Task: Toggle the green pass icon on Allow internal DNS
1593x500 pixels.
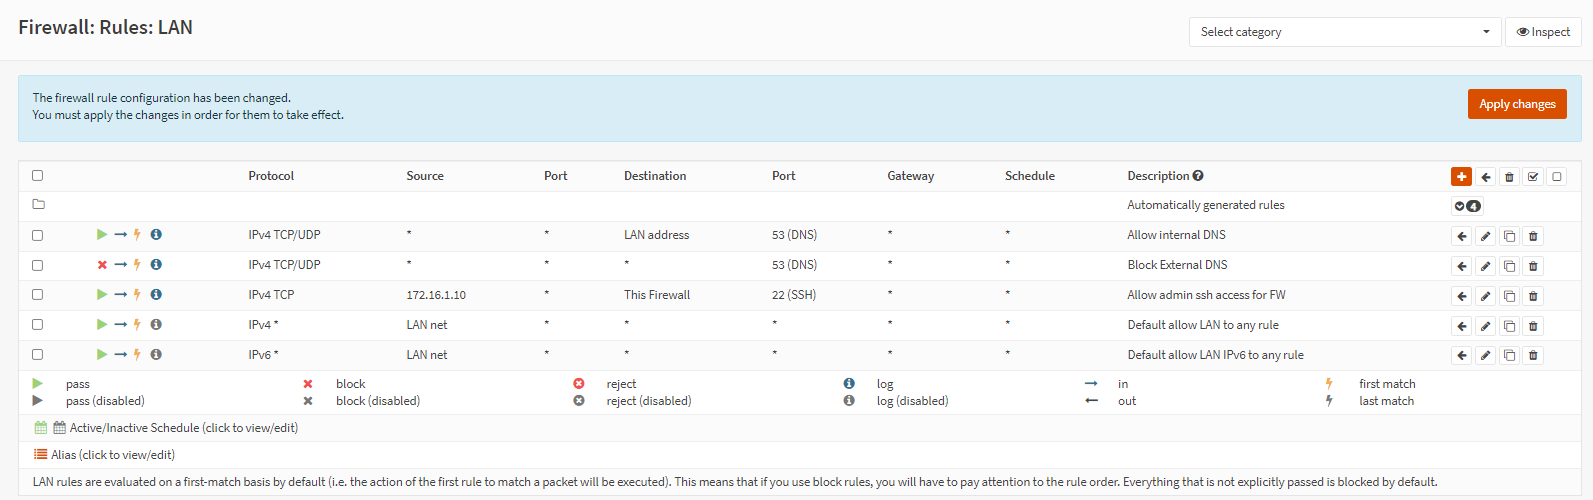Action: [102, 235]
